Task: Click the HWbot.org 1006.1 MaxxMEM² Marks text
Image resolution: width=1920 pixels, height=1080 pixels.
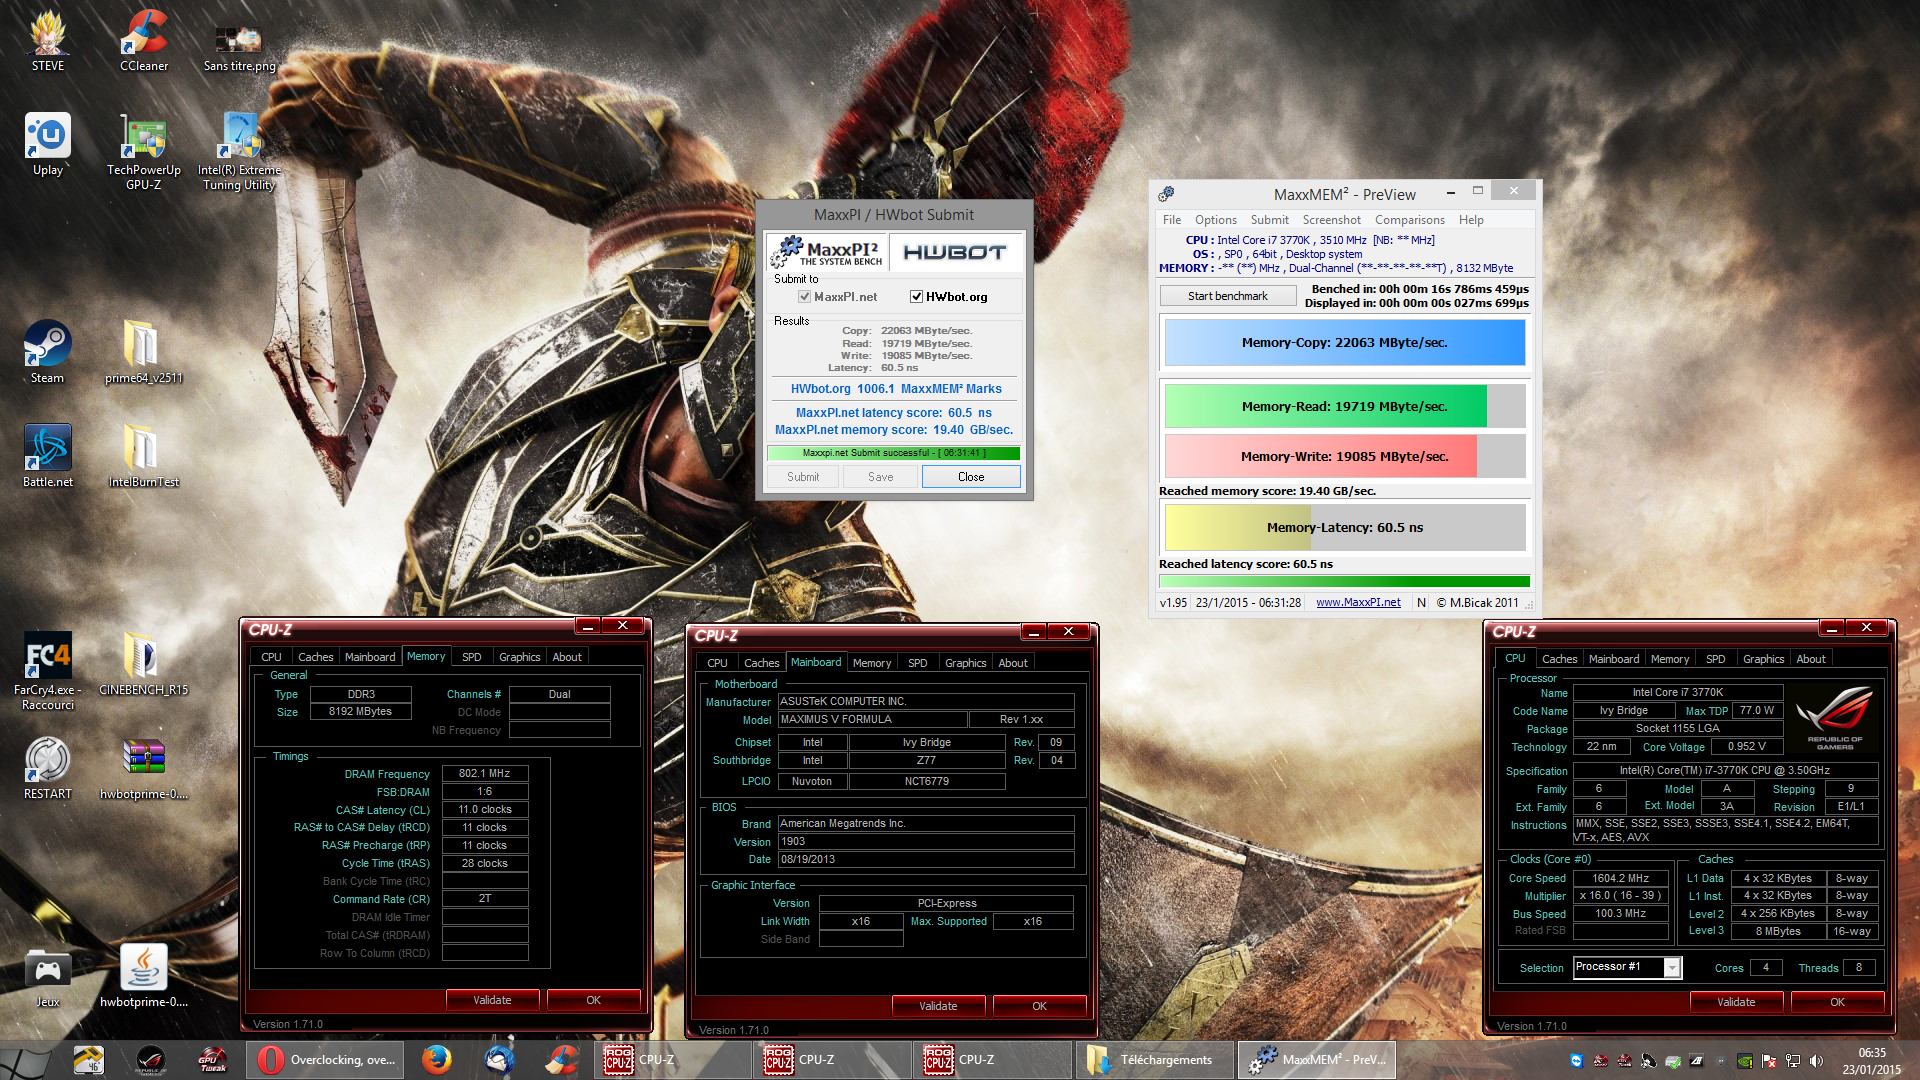Action: tap(896, 389)
